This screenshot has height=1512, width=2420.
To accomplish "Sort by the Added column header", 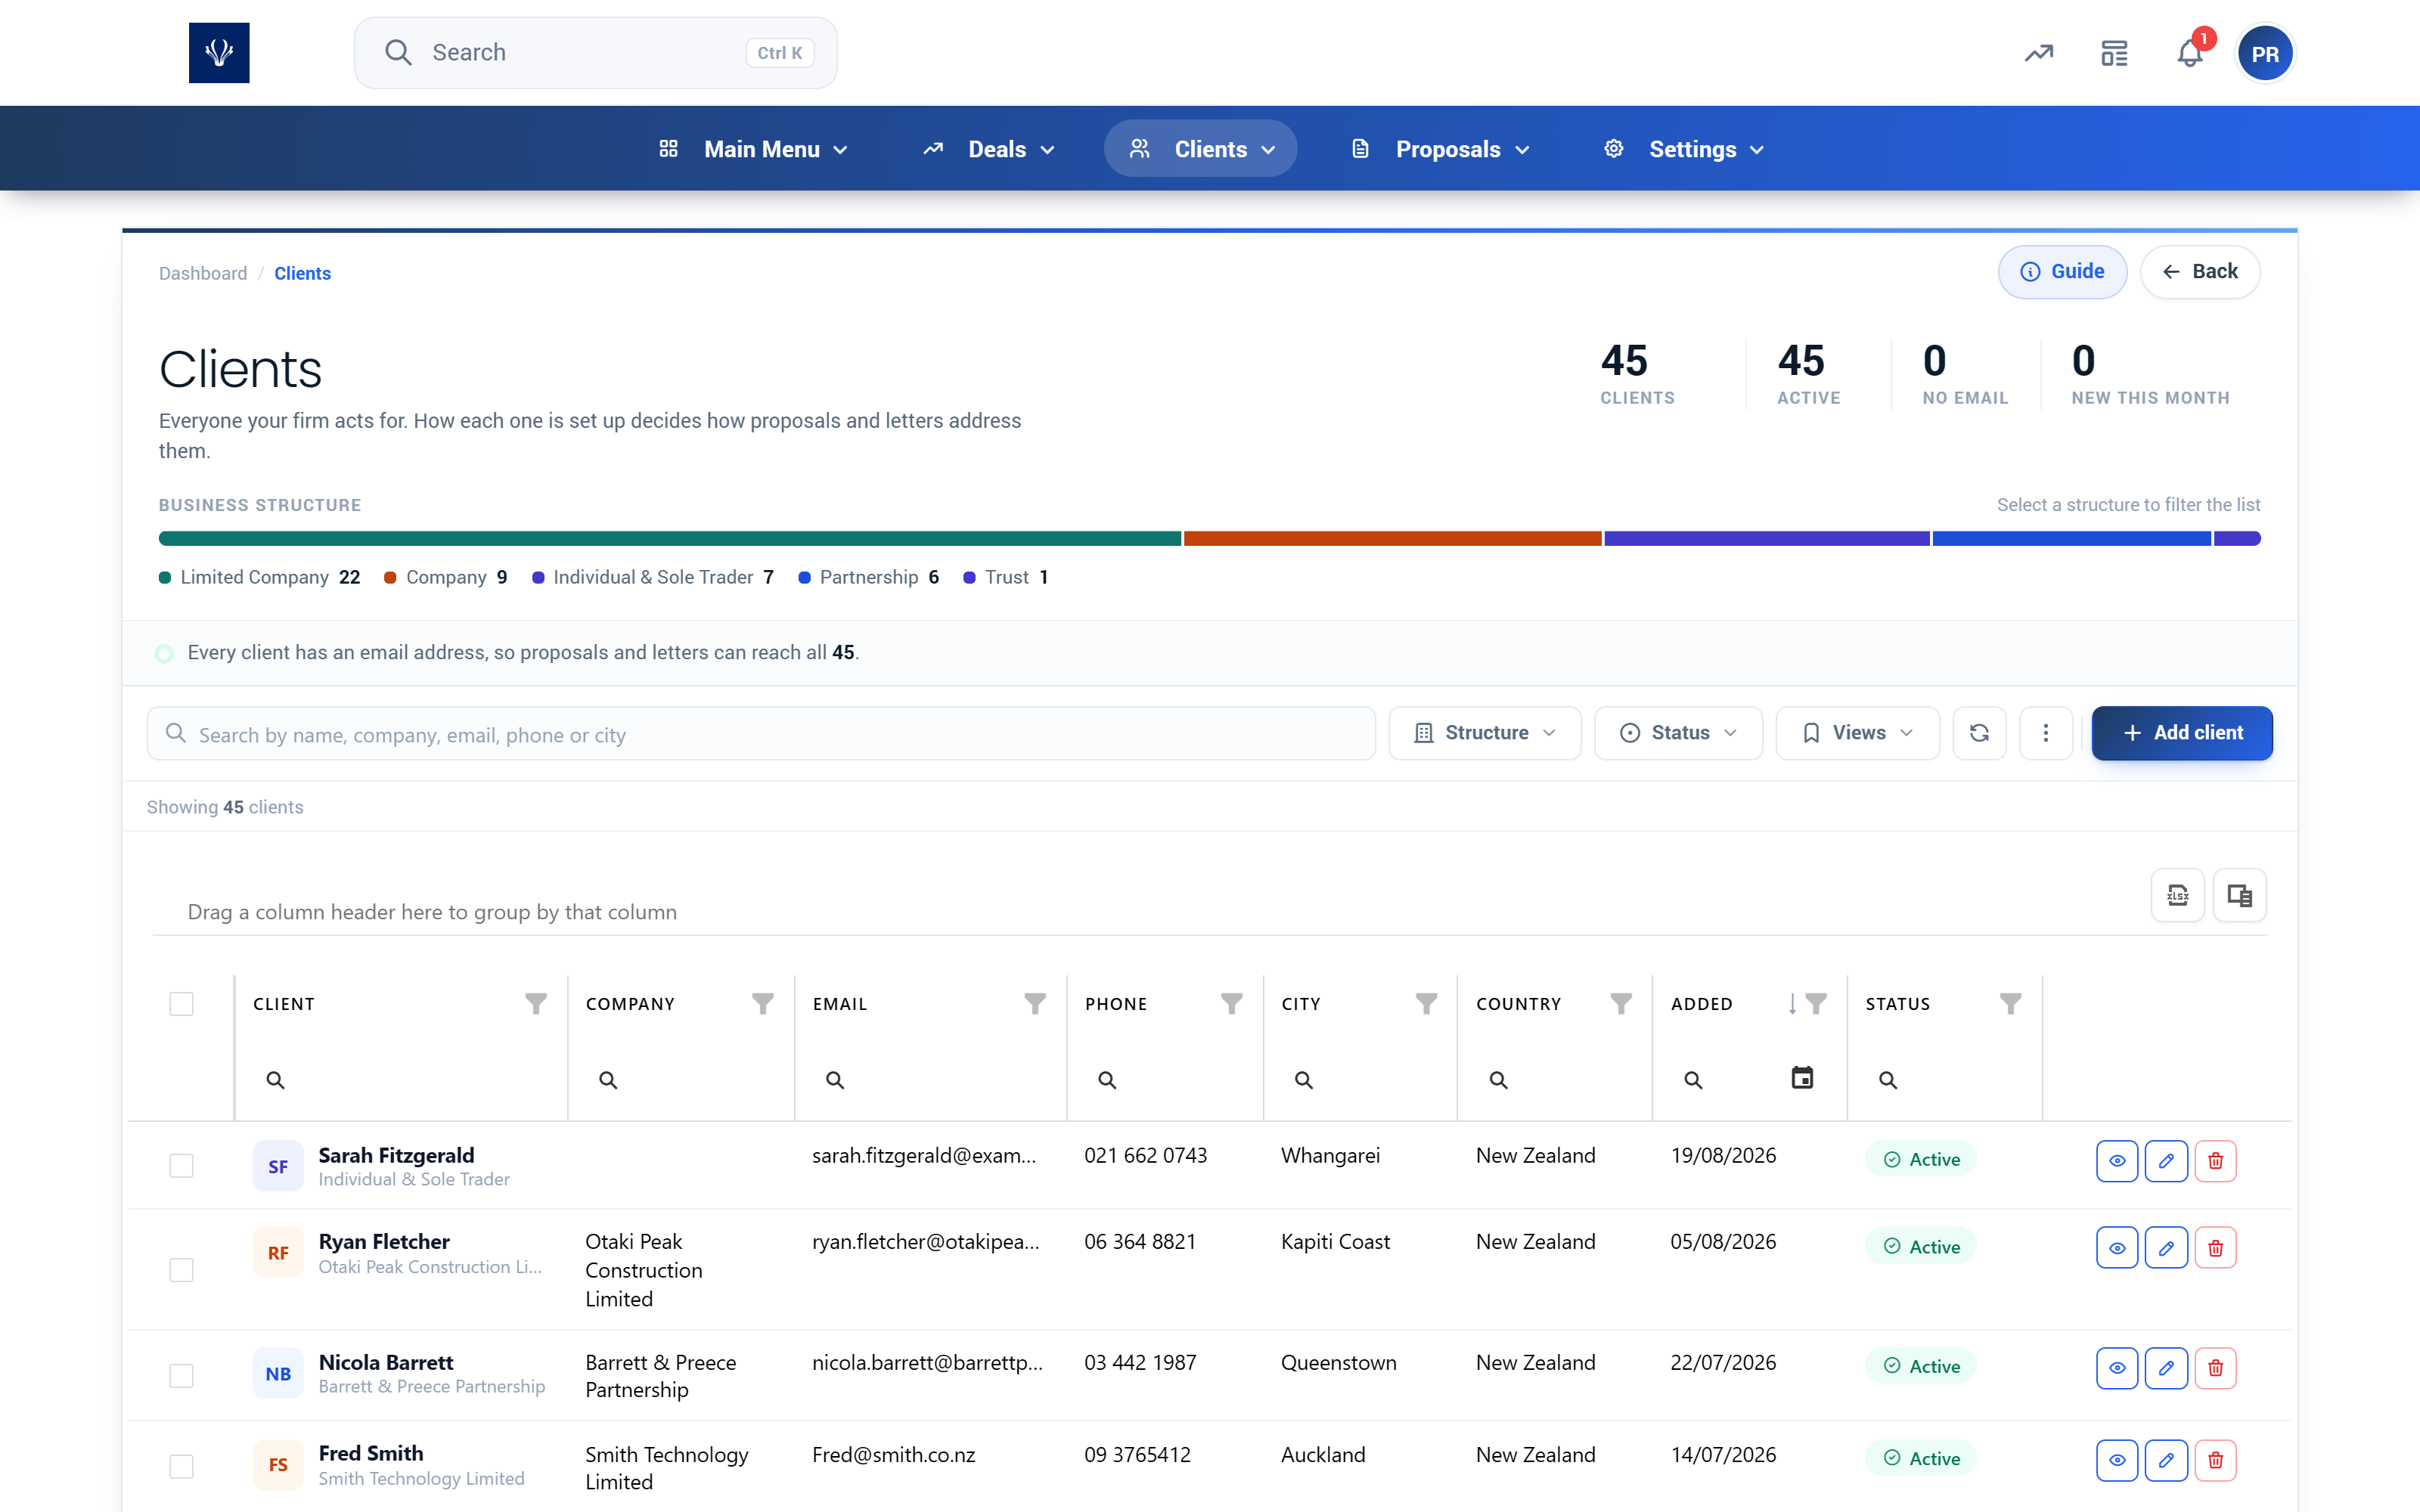I will click(1702, 1004).
